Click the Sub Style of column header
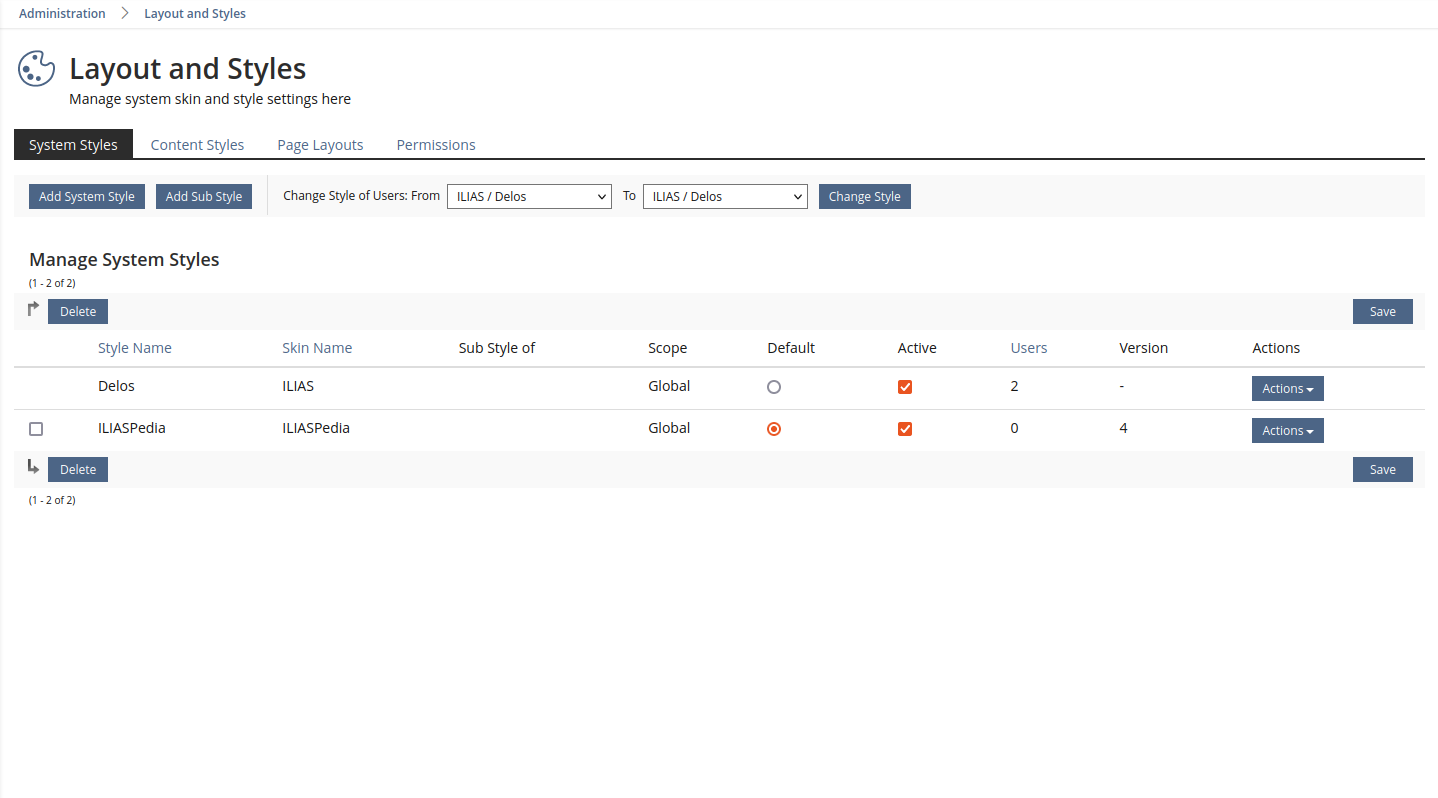 click(497, 348)
